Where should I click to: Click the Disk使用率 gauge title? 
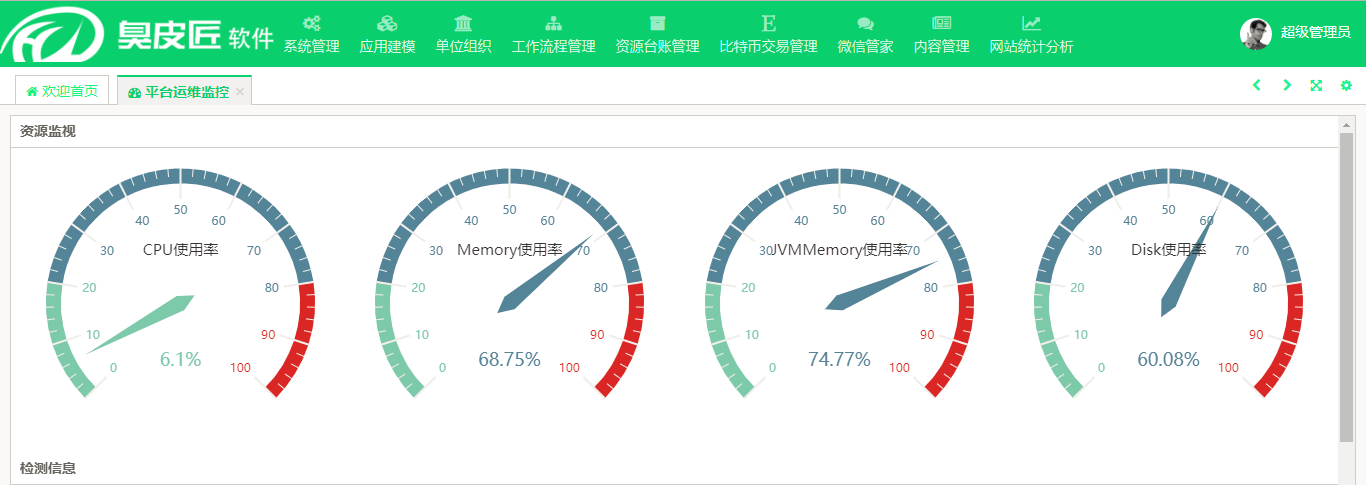click(1168, 249)
